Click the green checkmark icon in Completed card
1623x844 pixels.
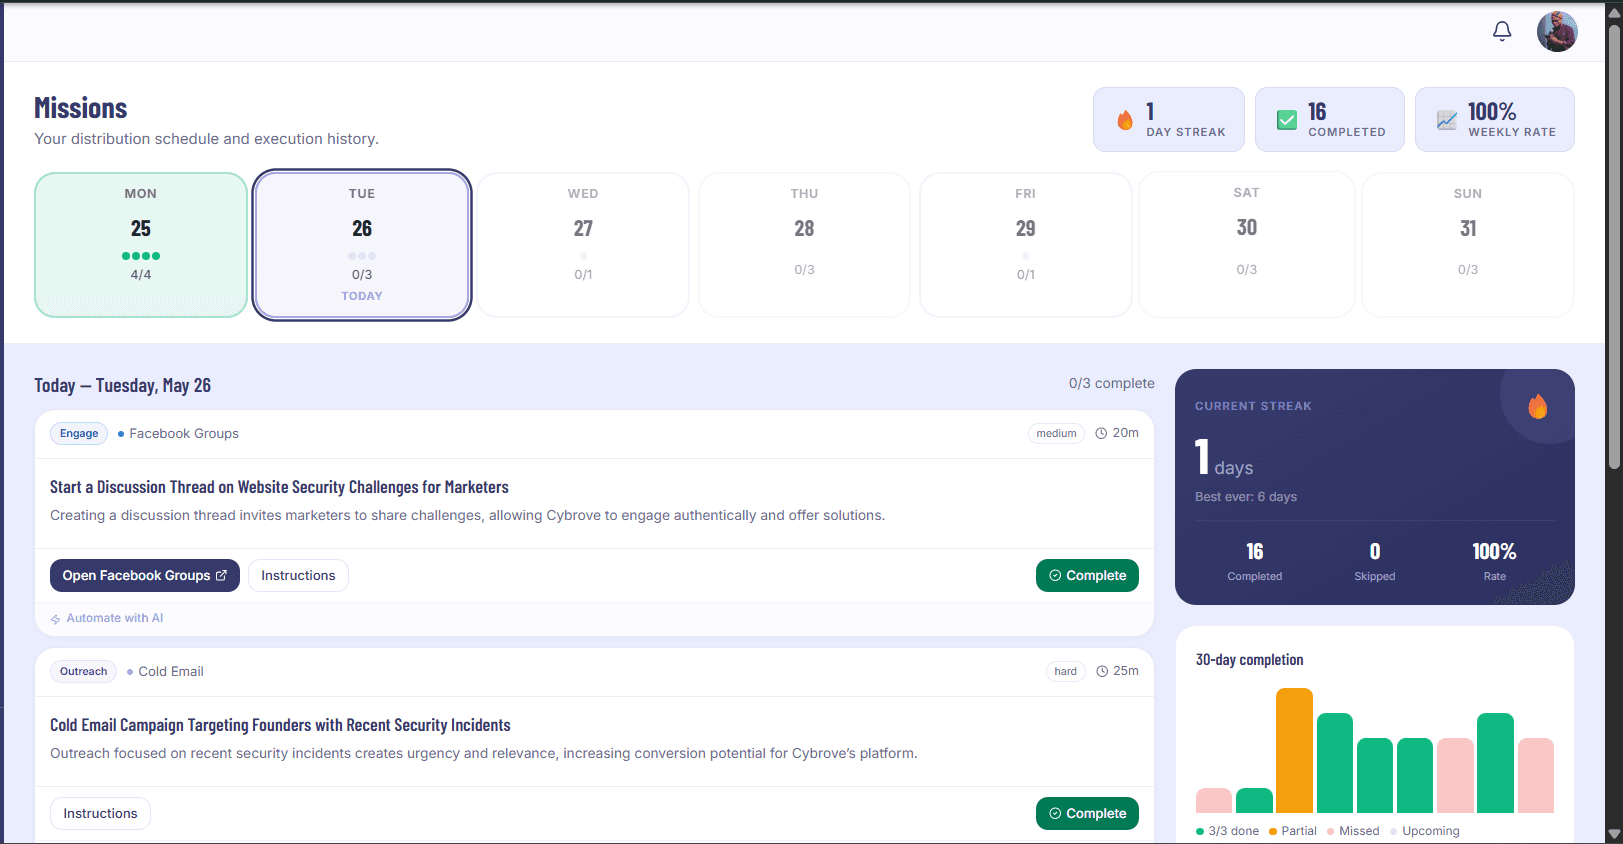point(1287,120)
